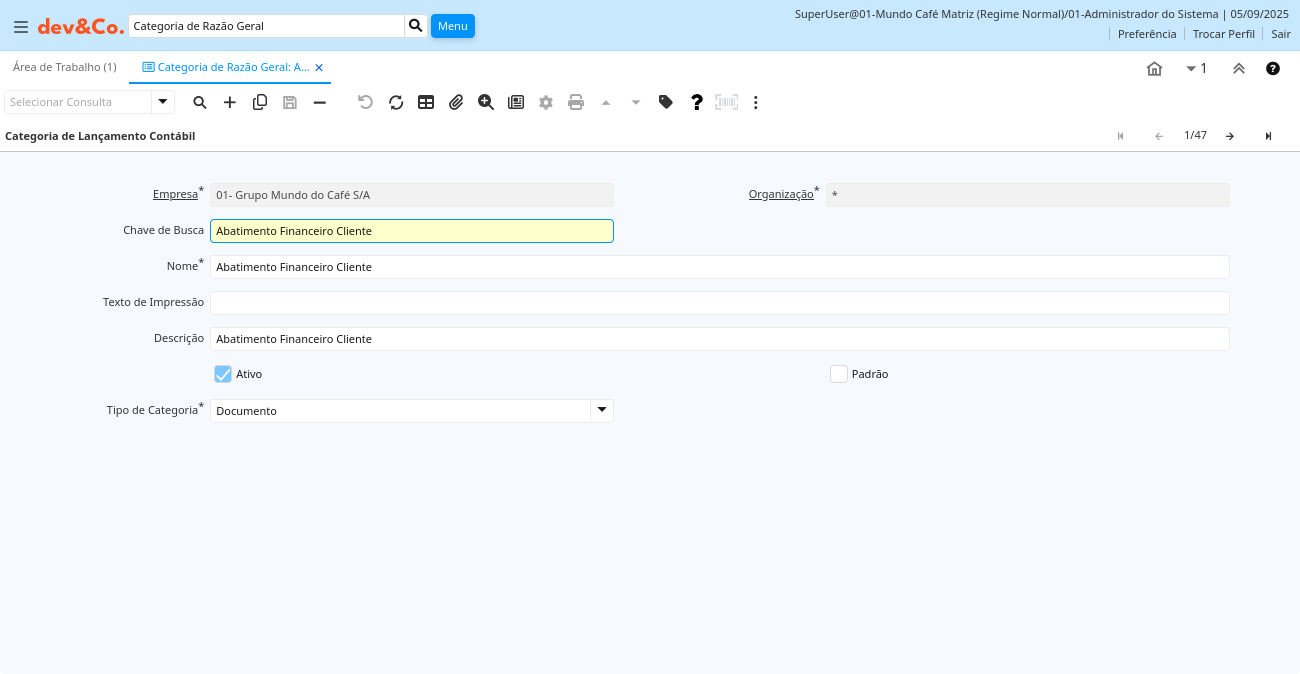This screenshot has width=1300, height=674.
Task: Click the Trocar Perfil link
Action: click(1223, 34)
